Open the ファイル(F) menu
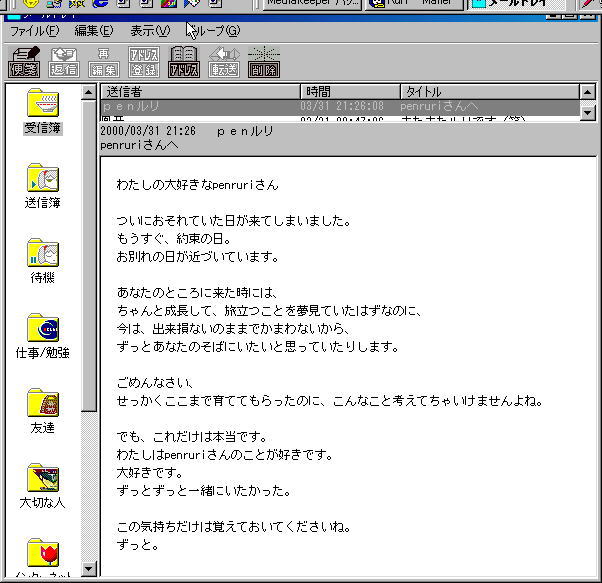The height and width of the screenshot is (583, 602). coord(34,31)
